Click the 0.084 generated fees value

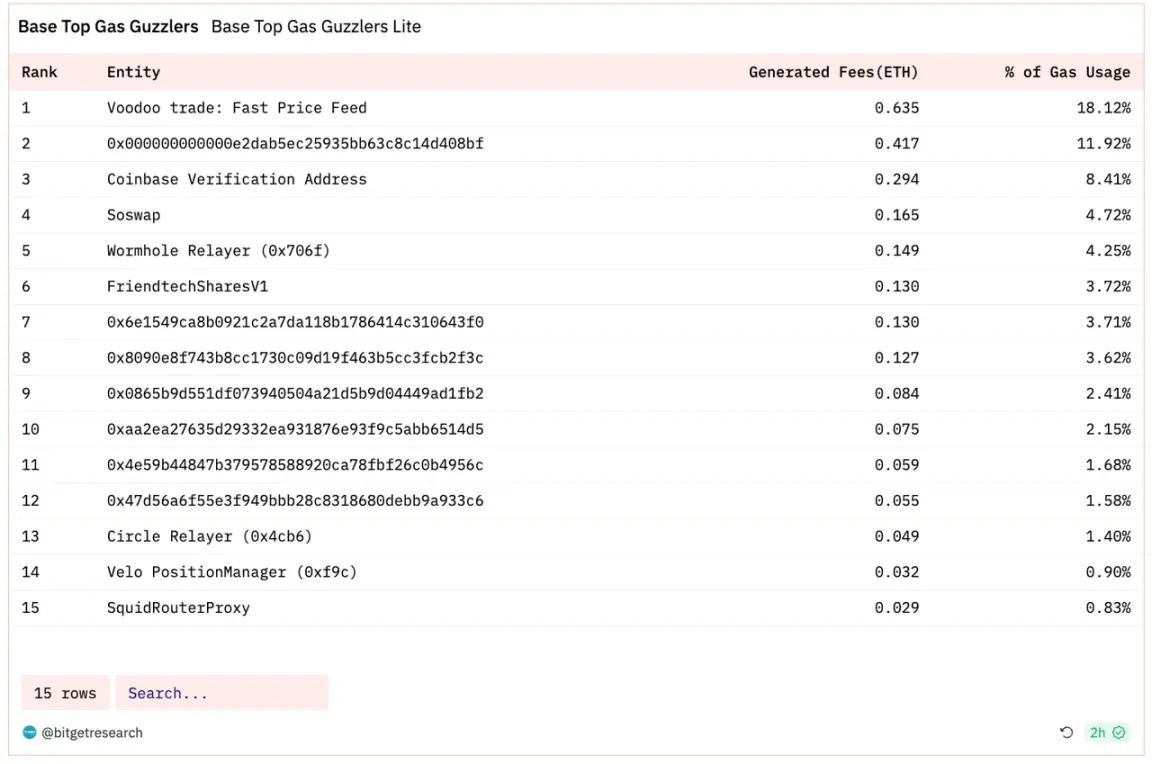coord(896,394)
